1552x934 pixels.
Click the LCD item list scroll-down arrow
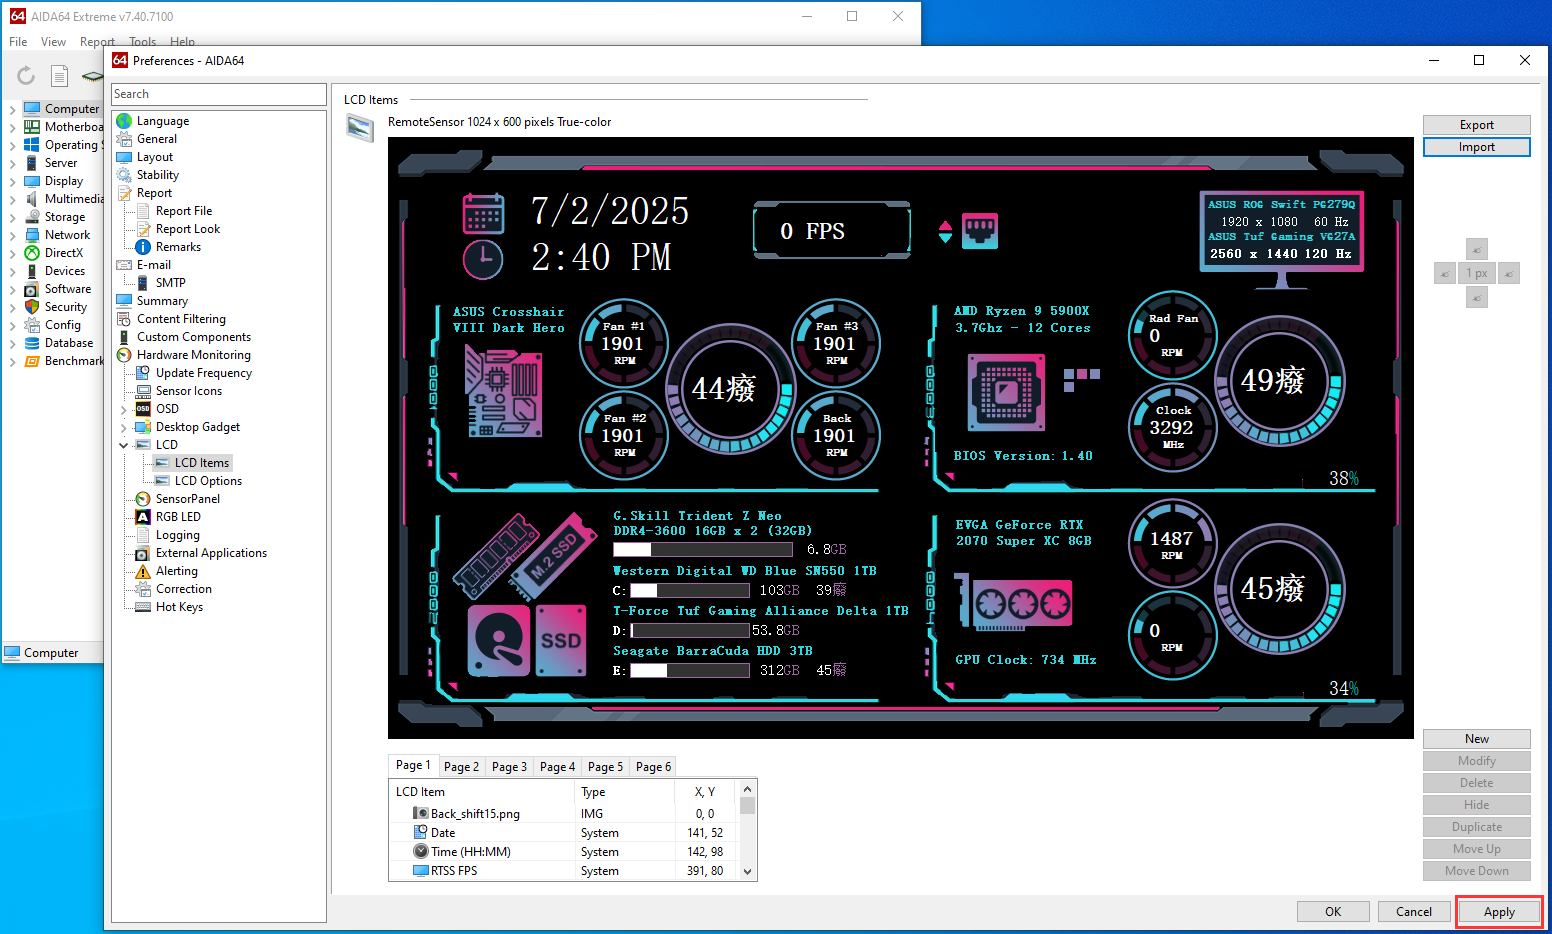tap(747, 872)
